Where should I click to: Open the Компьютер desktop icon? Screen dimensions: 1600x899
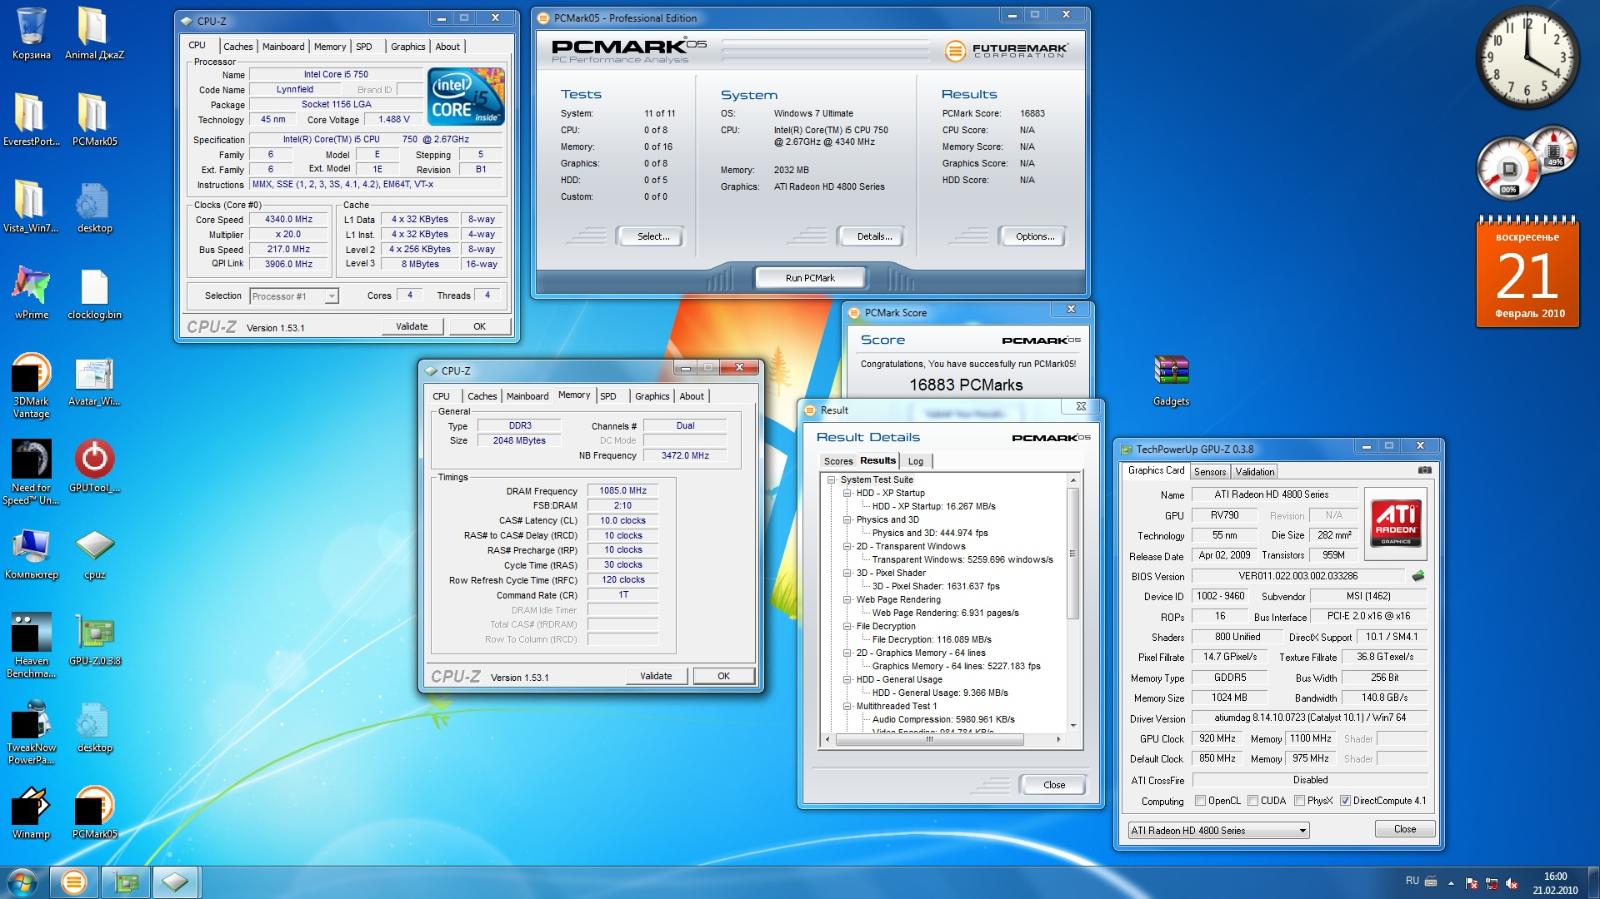pyautogui.click(x=31, y=555)
